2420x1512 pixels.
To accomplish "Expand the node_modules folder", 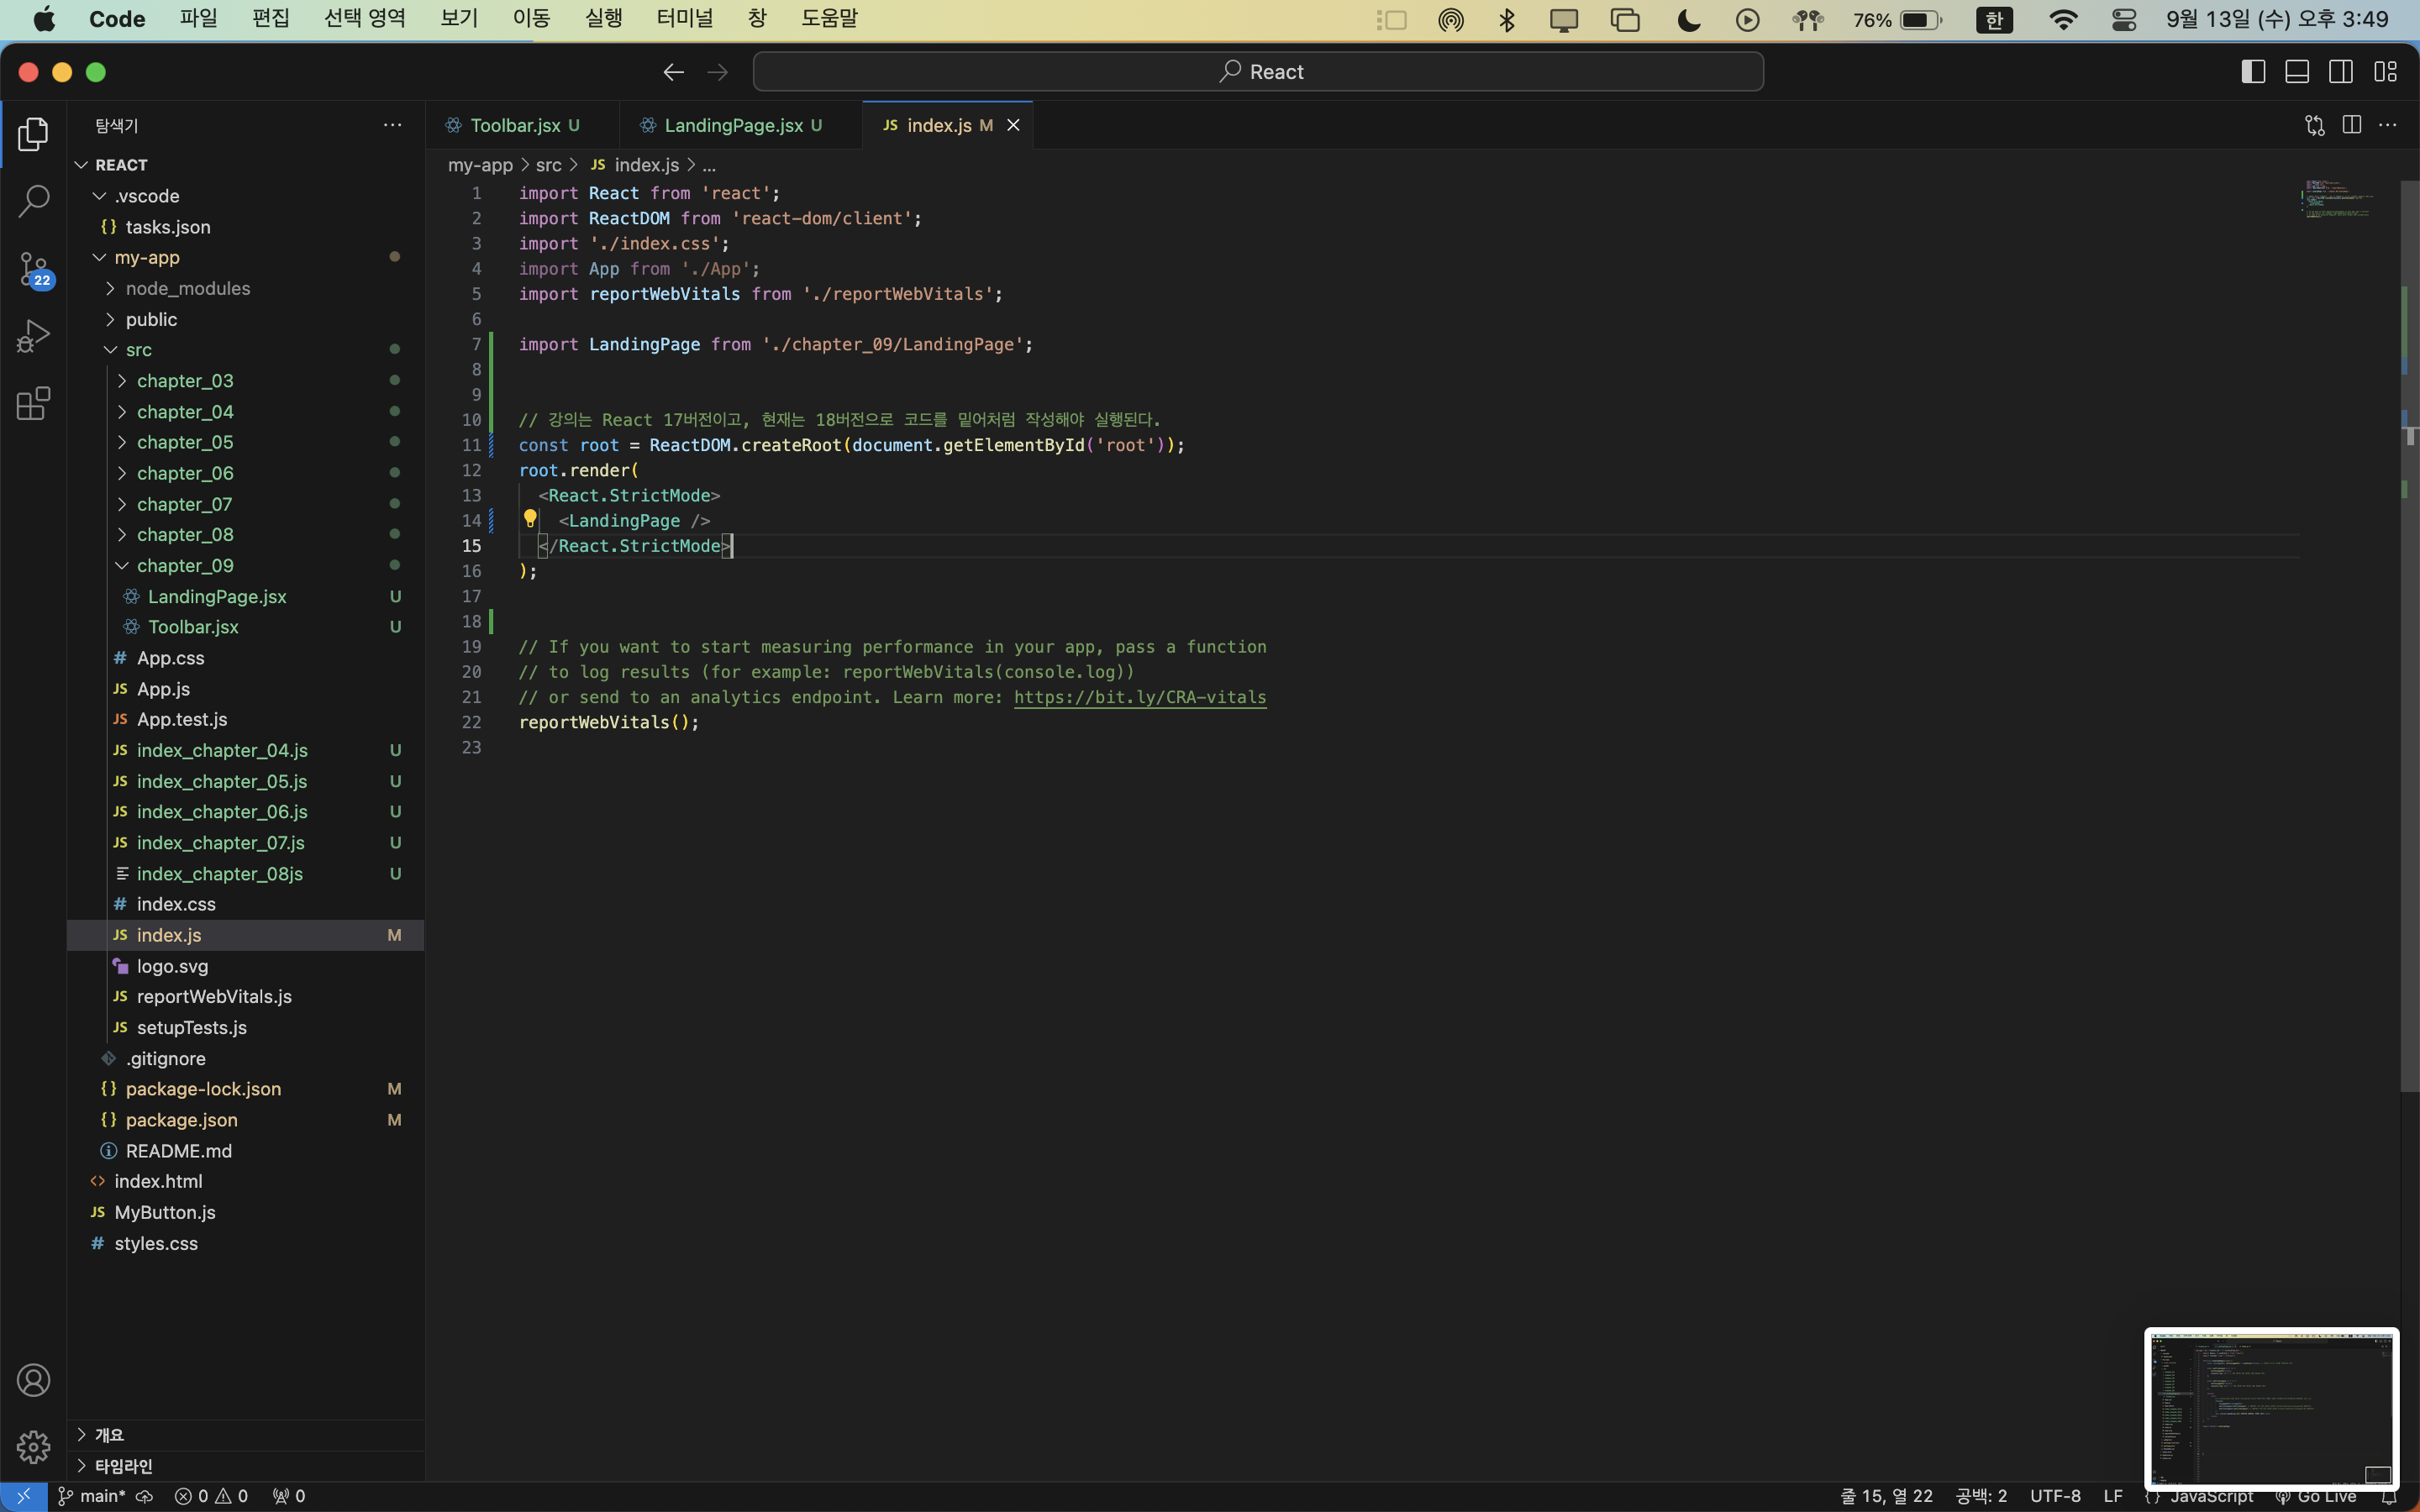I will (x=187, y=289).
